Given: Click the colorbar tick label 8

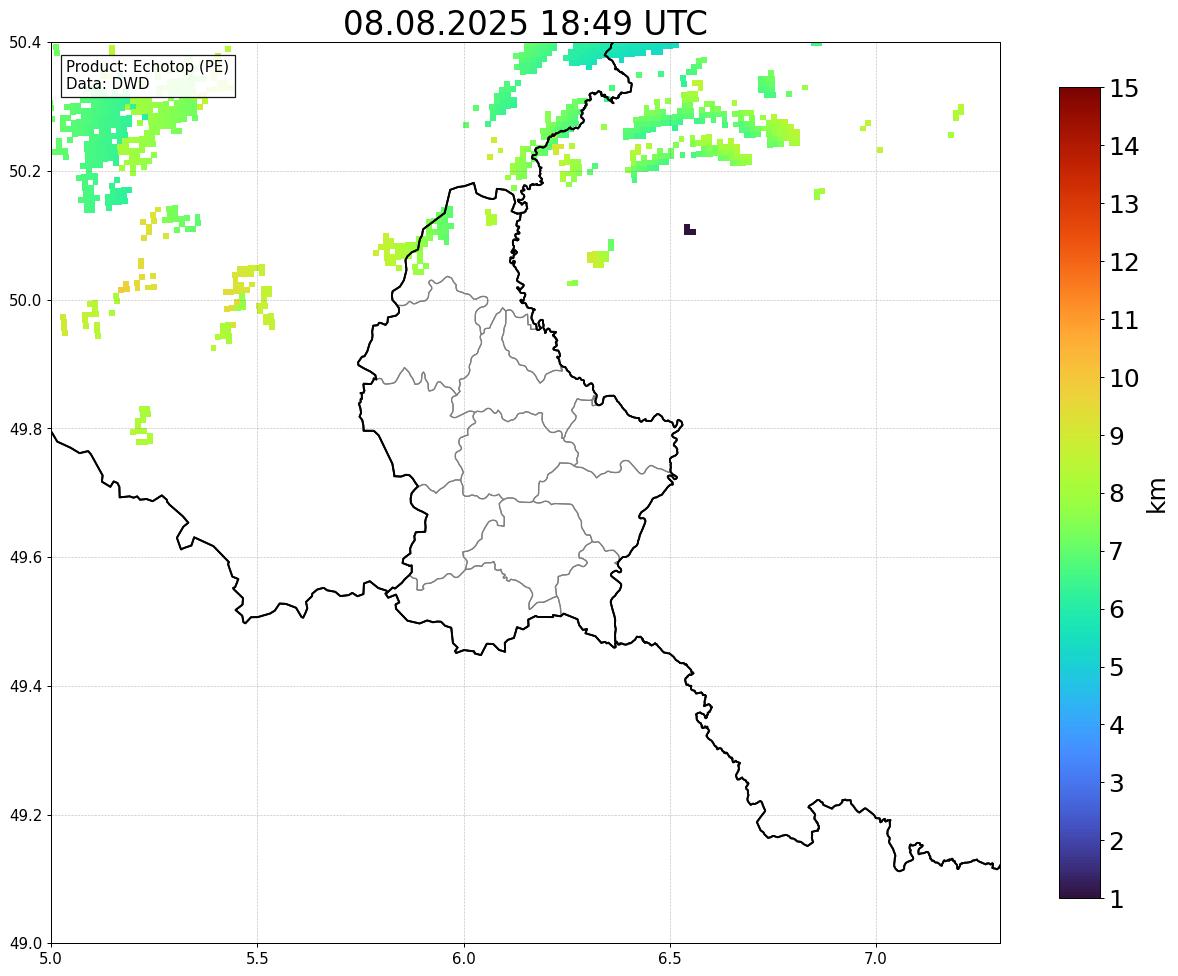Looking at the screenshot, I should pyautogui.click(x=1116, y=494).
